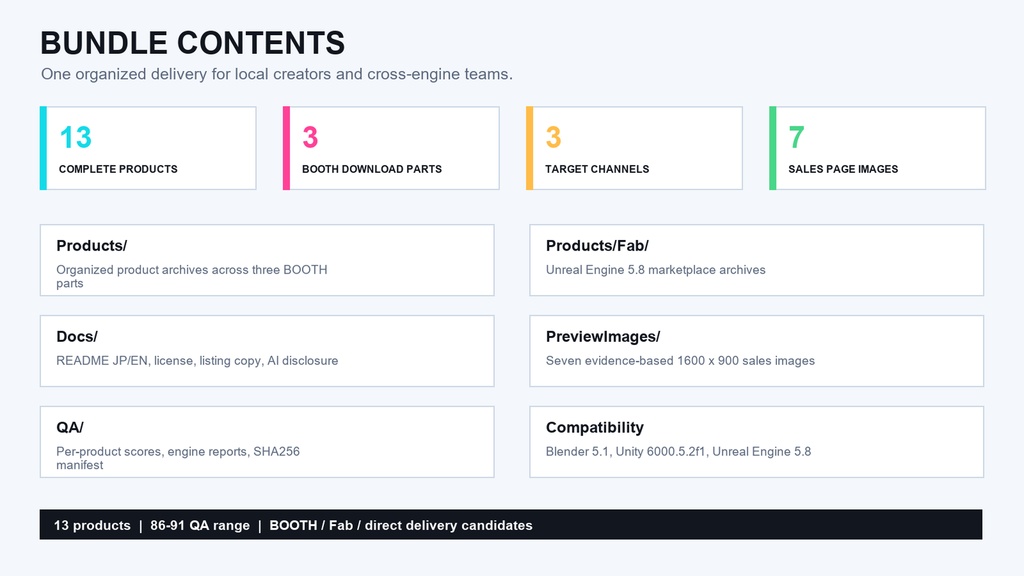Click the large cyan number 13
Screen dimensions: 1024x576
click(x=76, y=137)
